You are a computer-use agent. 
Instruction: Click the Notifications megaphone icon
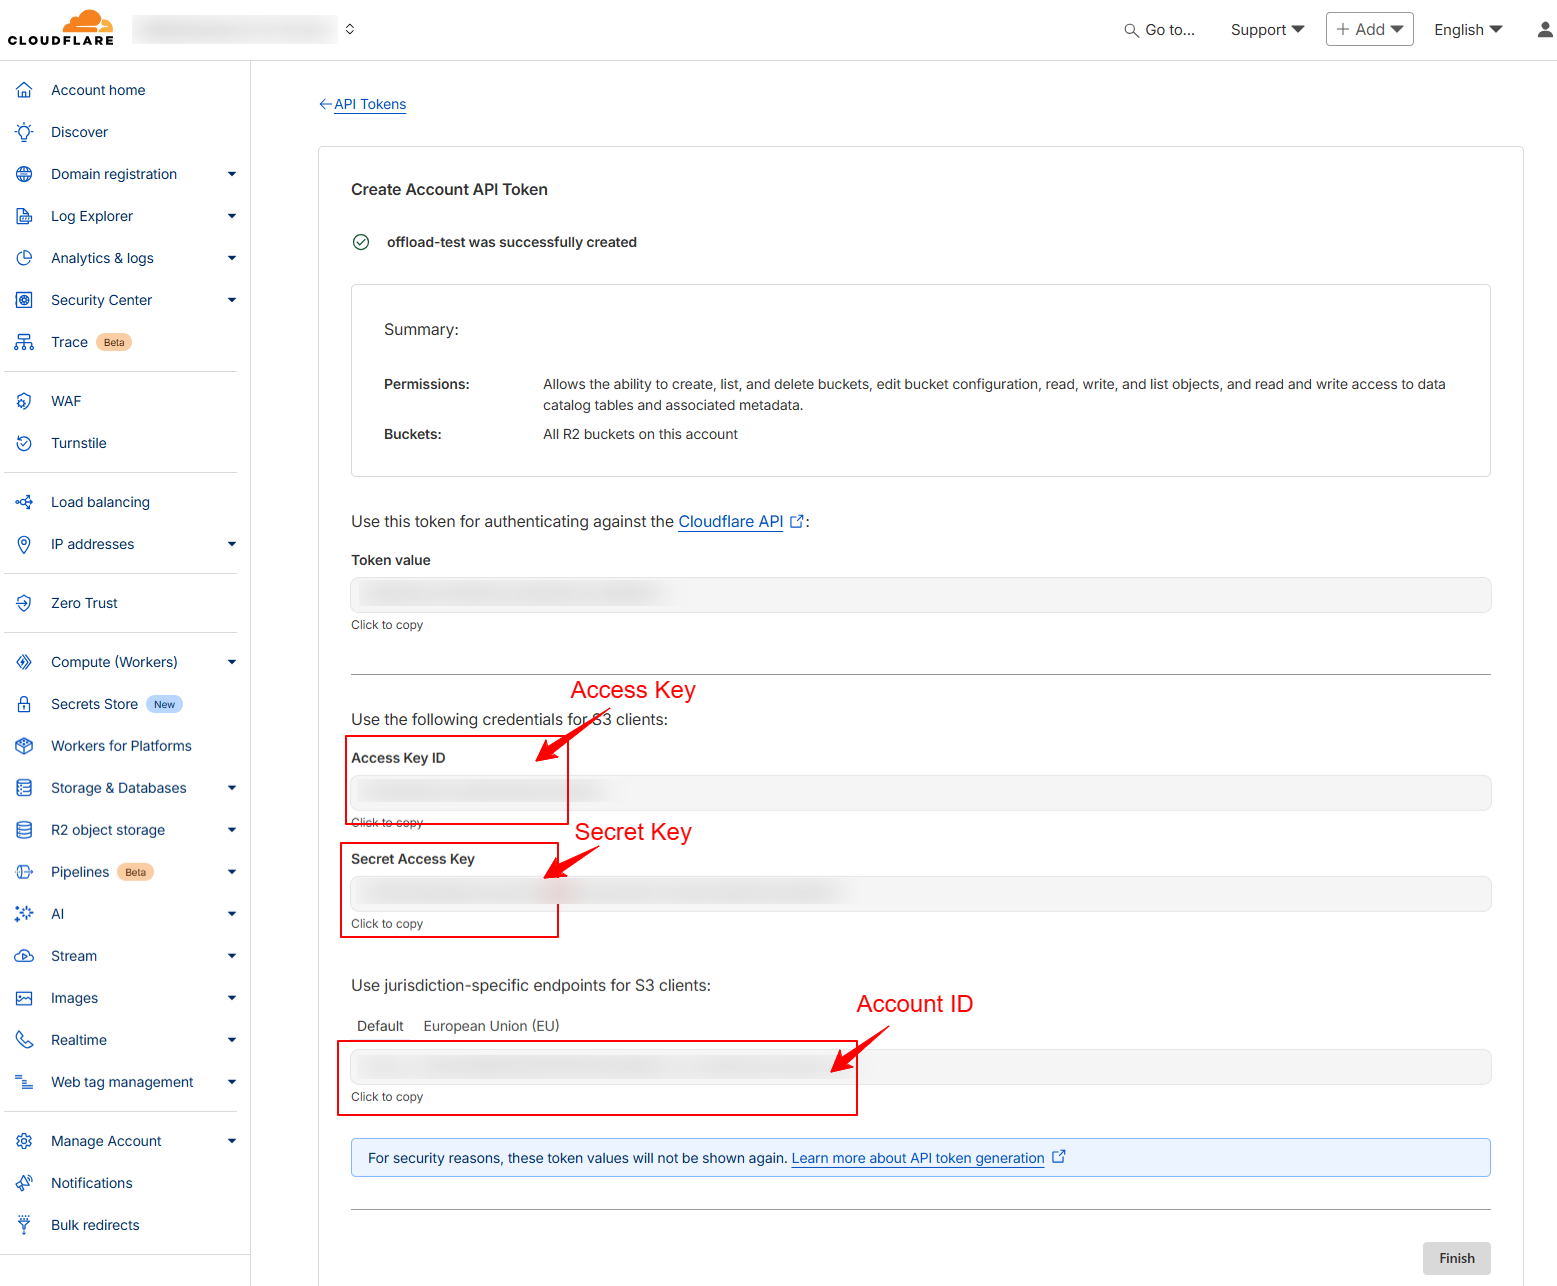pos(24,1183)
